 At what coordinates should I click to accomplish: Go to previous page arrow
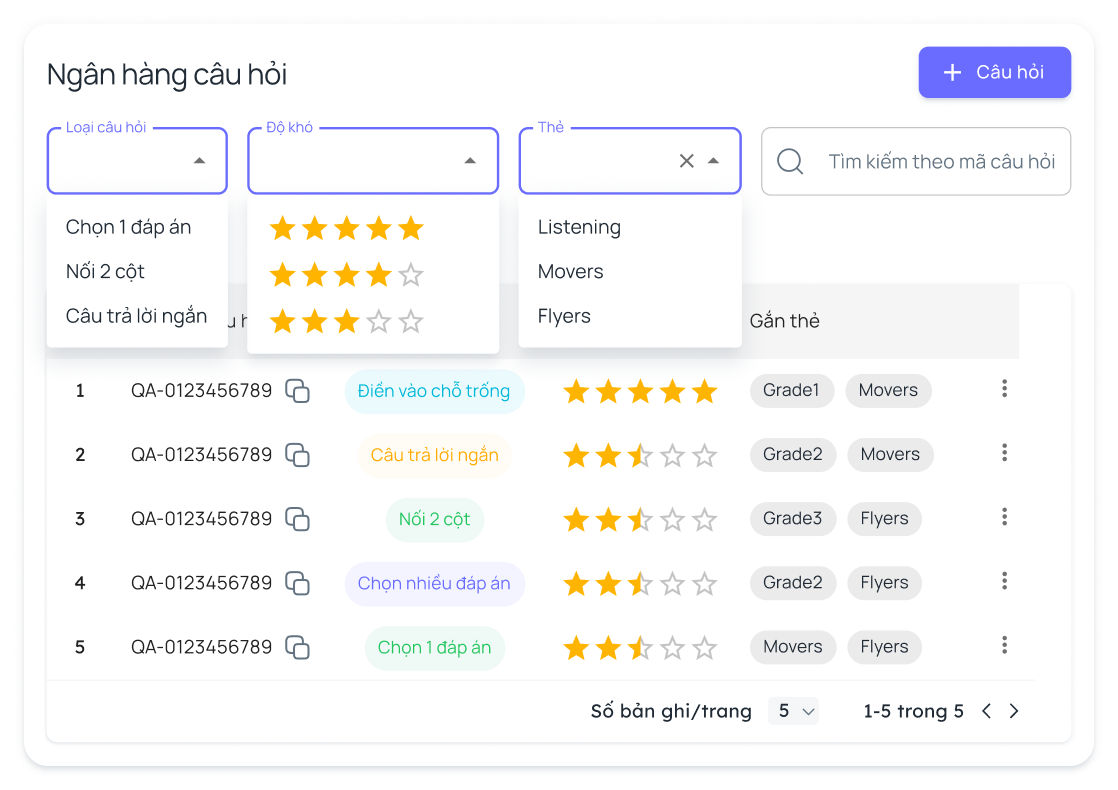986,711
